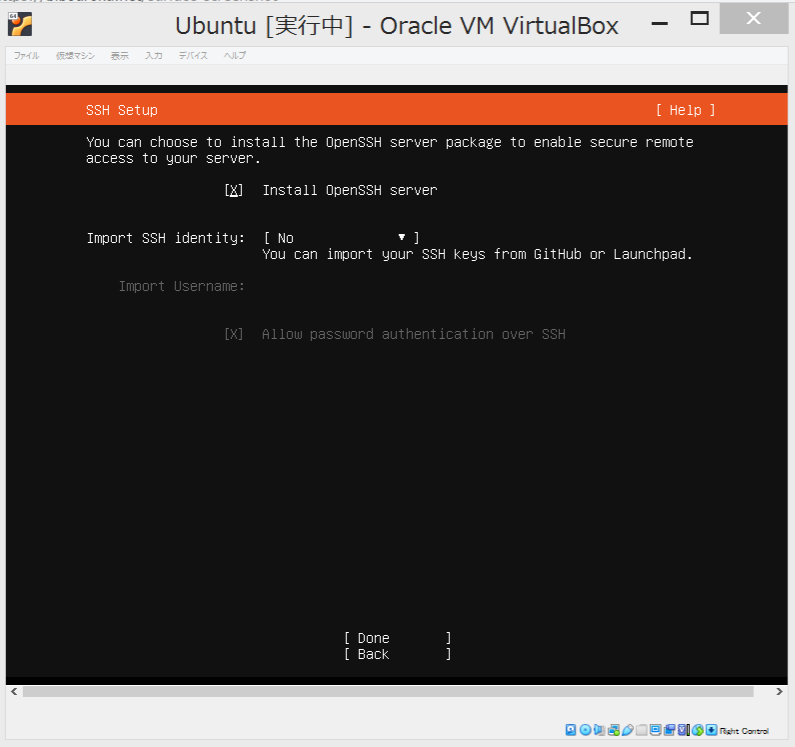
Task: Click the optical drive status icon
Action: [x=586, y=730]
